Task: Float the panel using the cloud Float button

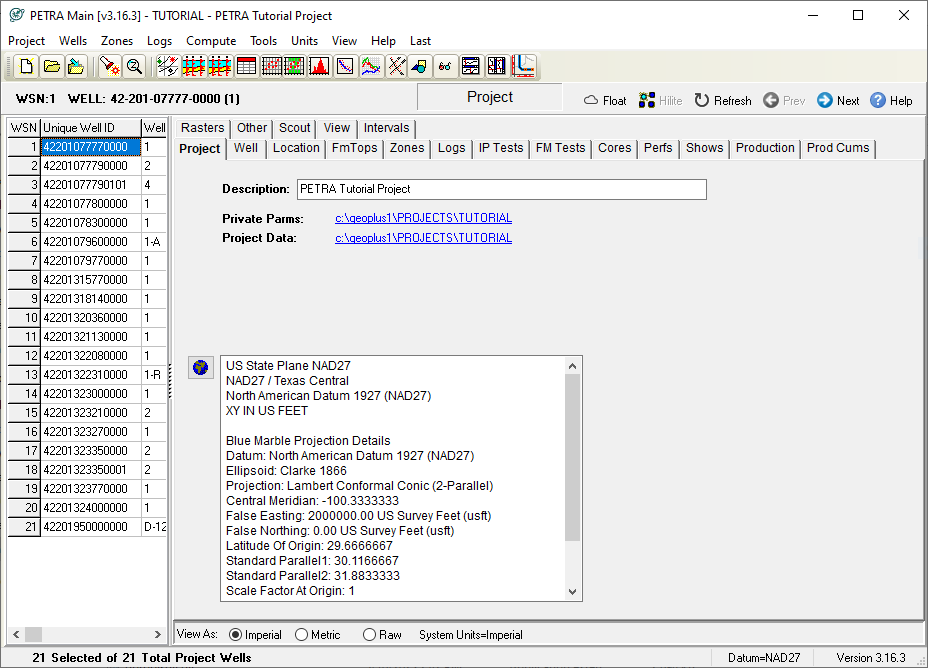Action: pos(605,101)
